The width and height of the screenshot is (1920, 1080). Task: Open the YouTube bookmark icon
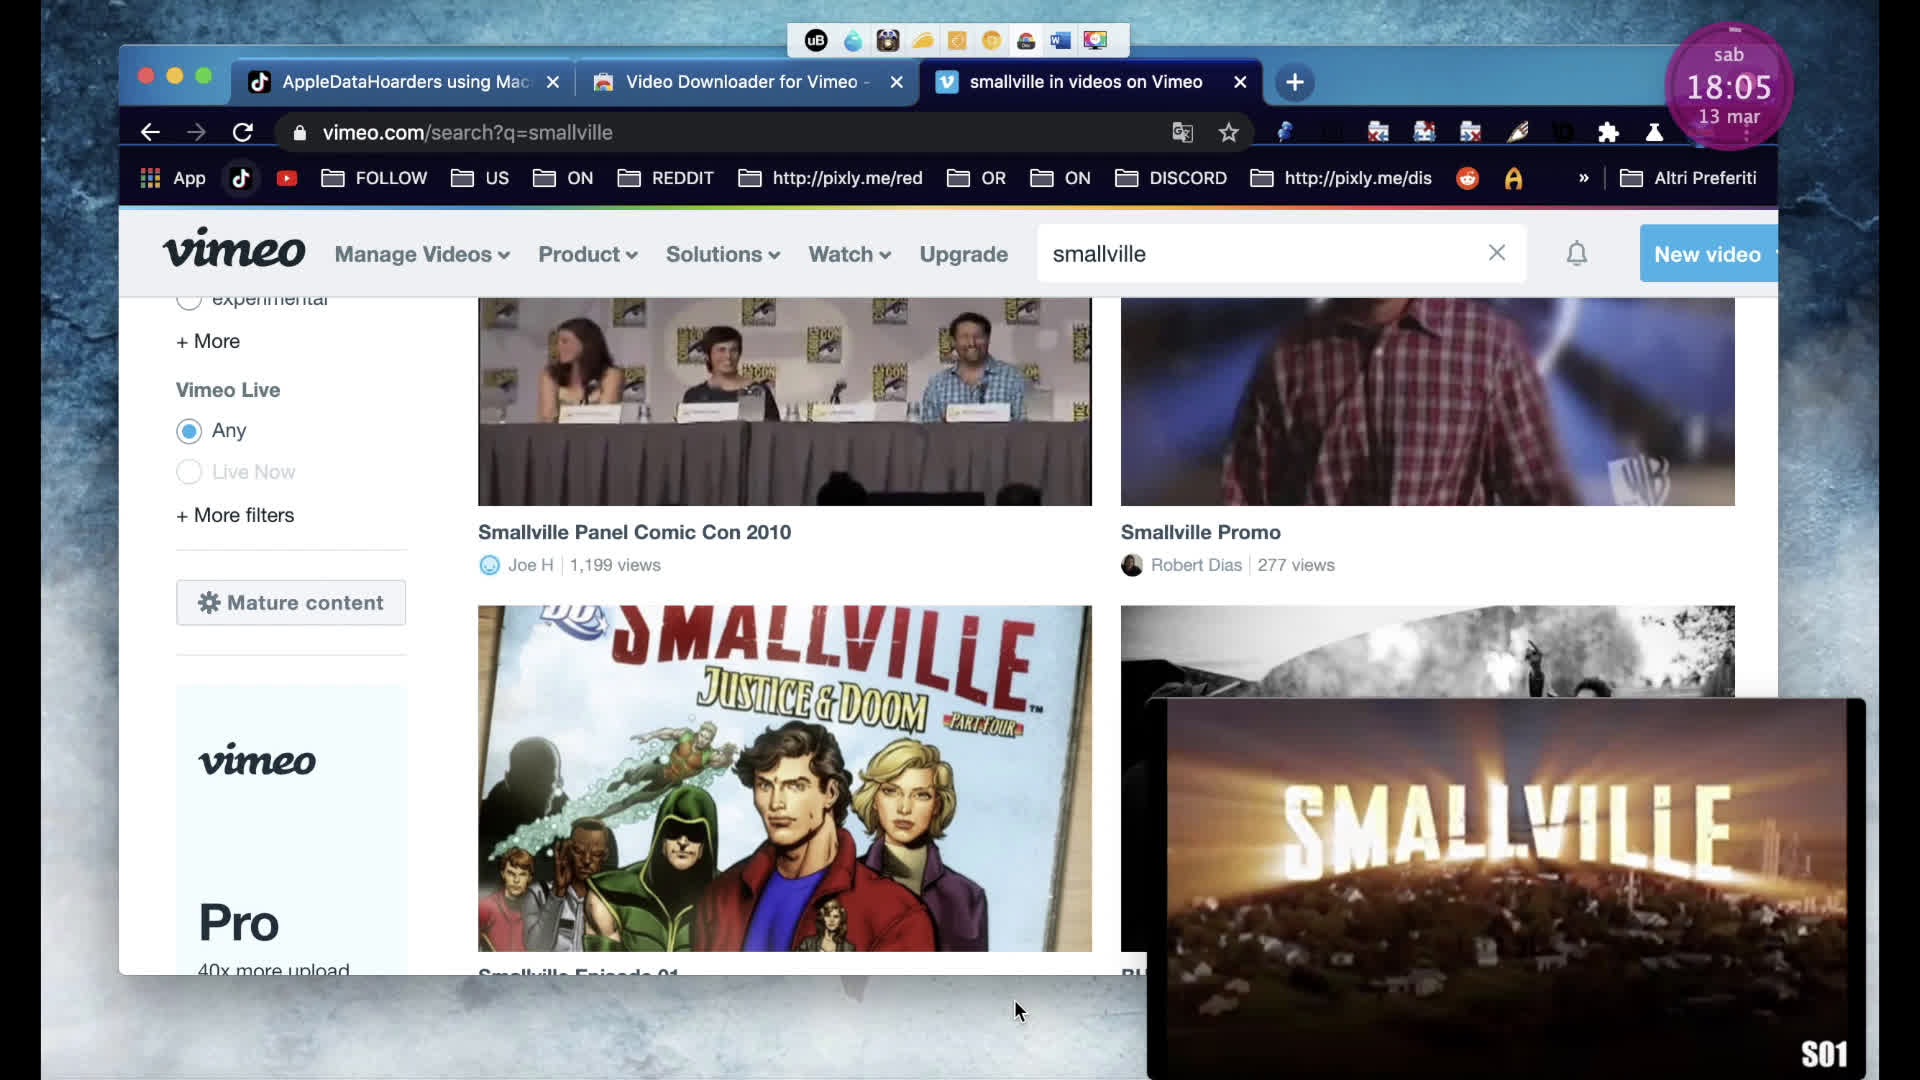click(287, 178)
